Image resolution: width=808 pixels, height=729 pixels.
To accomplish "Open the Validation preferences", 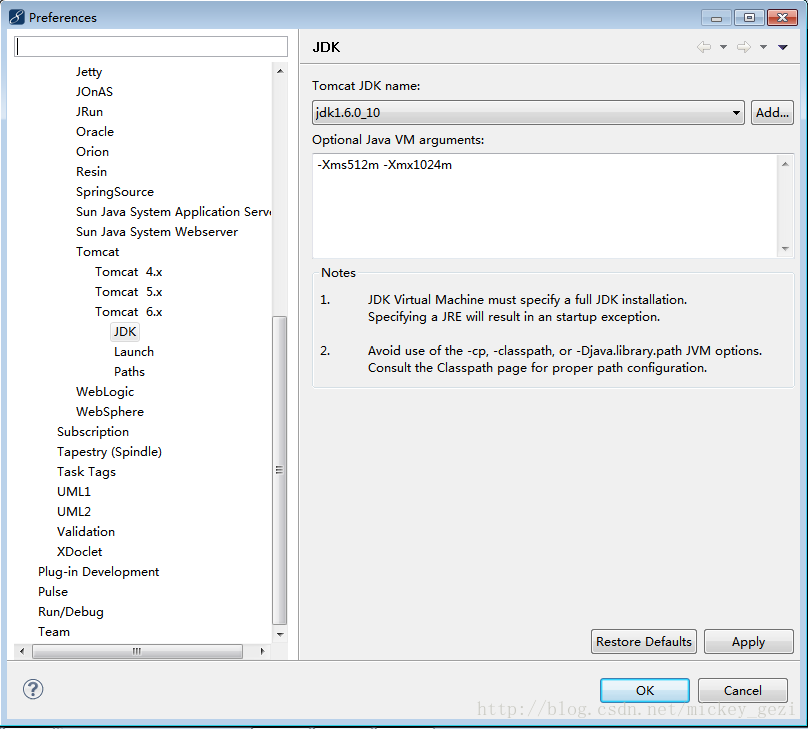I will coord(86,532).
